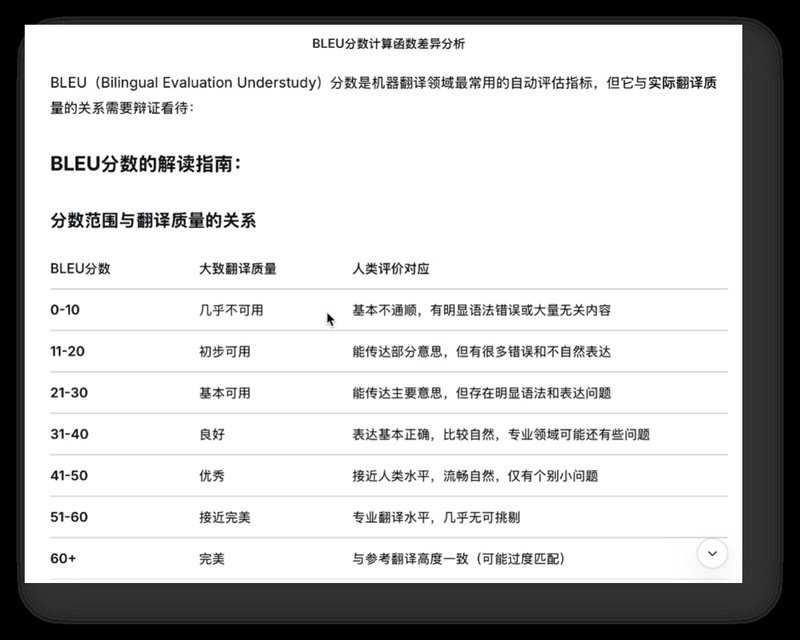Click the '大致翻译质量' column header
This screenshot has height=640, width=800.
pyautogui.click(x=237, y=269)
